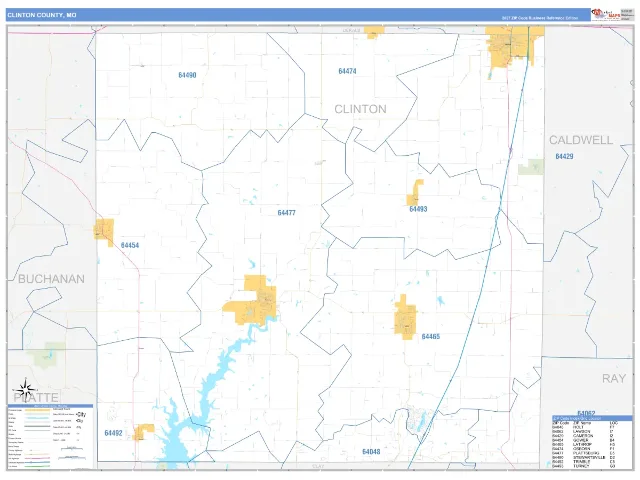
Task: Click the CAMERON row in ZIP index
Action: coord(584,436)
